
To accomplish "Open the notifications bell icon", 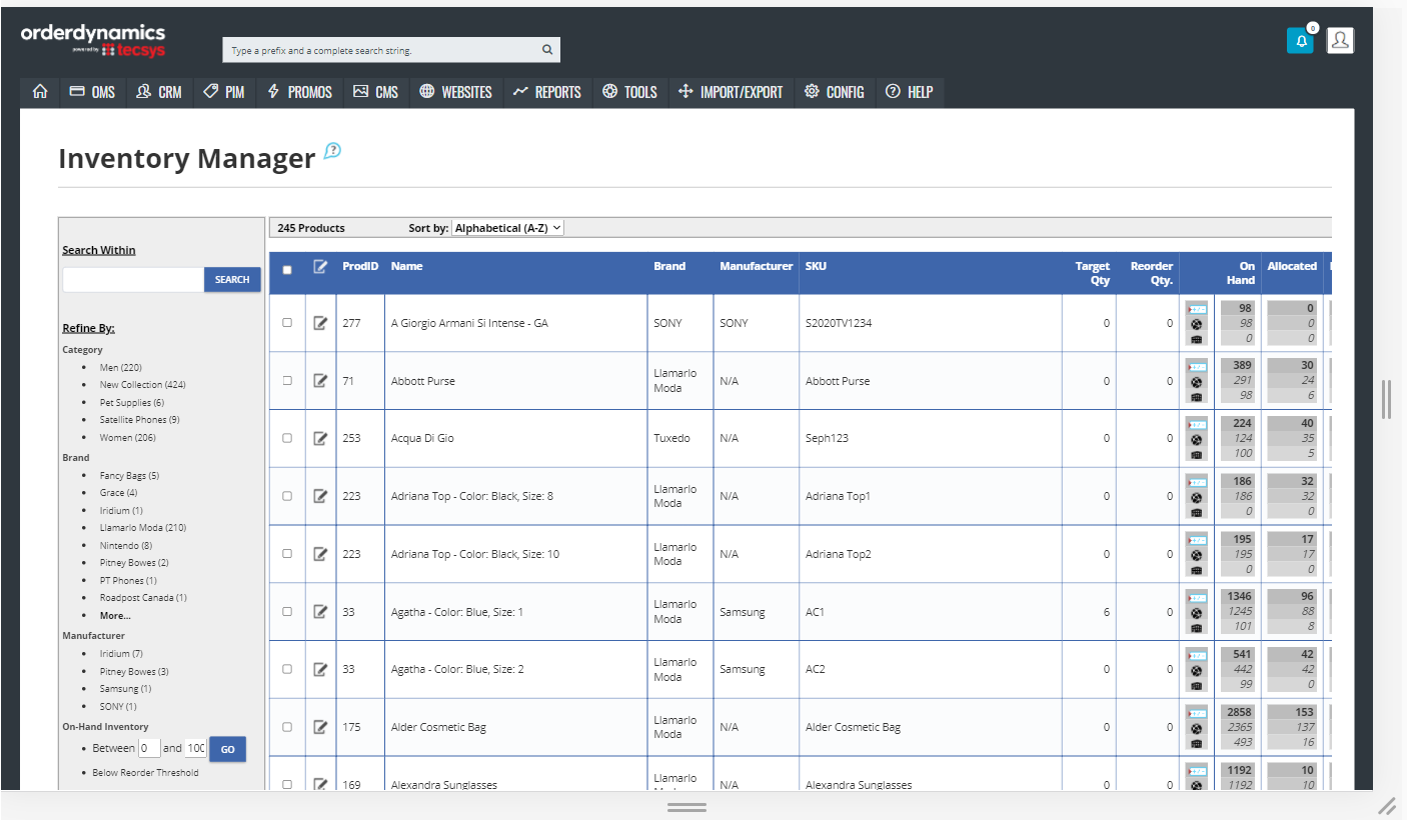I will (x=1299, y=40).
